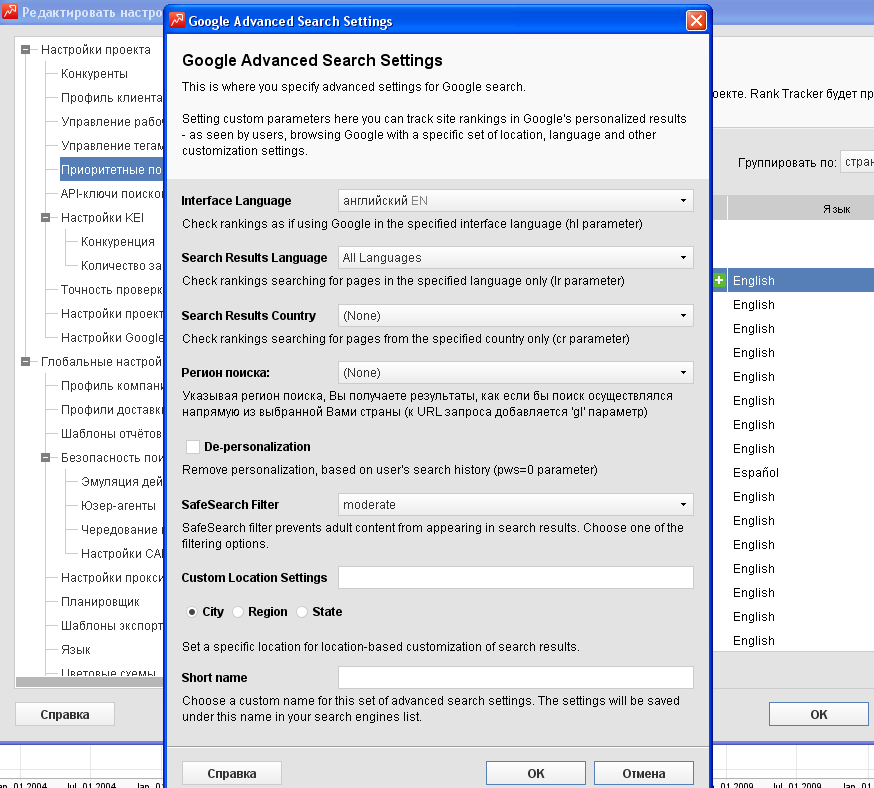
Task: Click the green plus icon beside highlighted English row
Action: click(x=719, y=280)
